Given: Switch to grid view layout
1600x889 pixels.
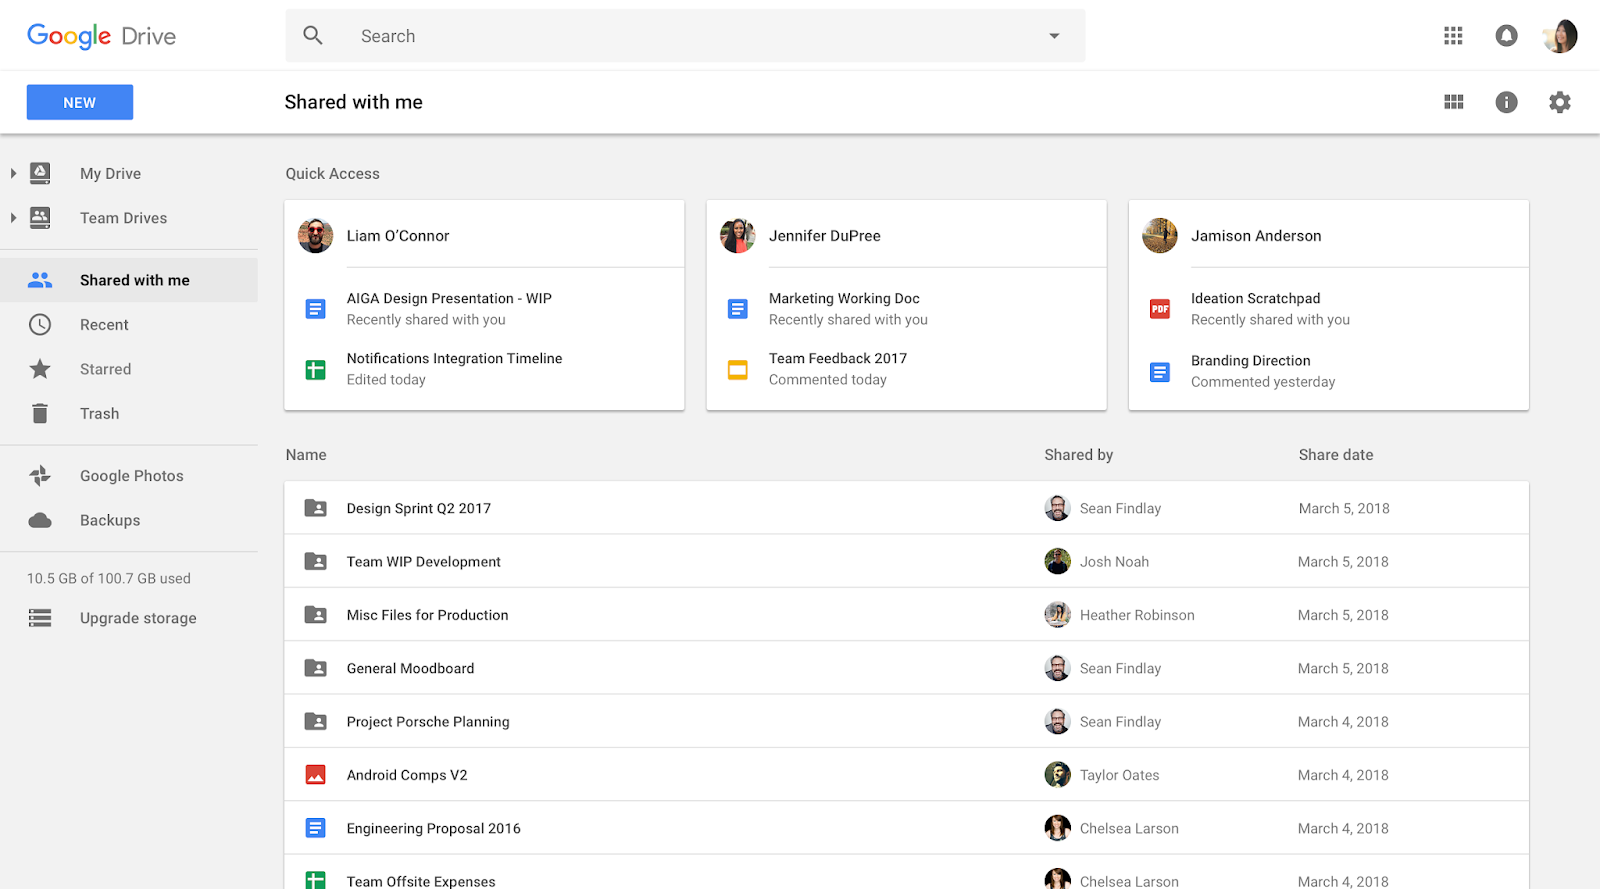Looking at the screenshot, I should (x=1453, y=102).
